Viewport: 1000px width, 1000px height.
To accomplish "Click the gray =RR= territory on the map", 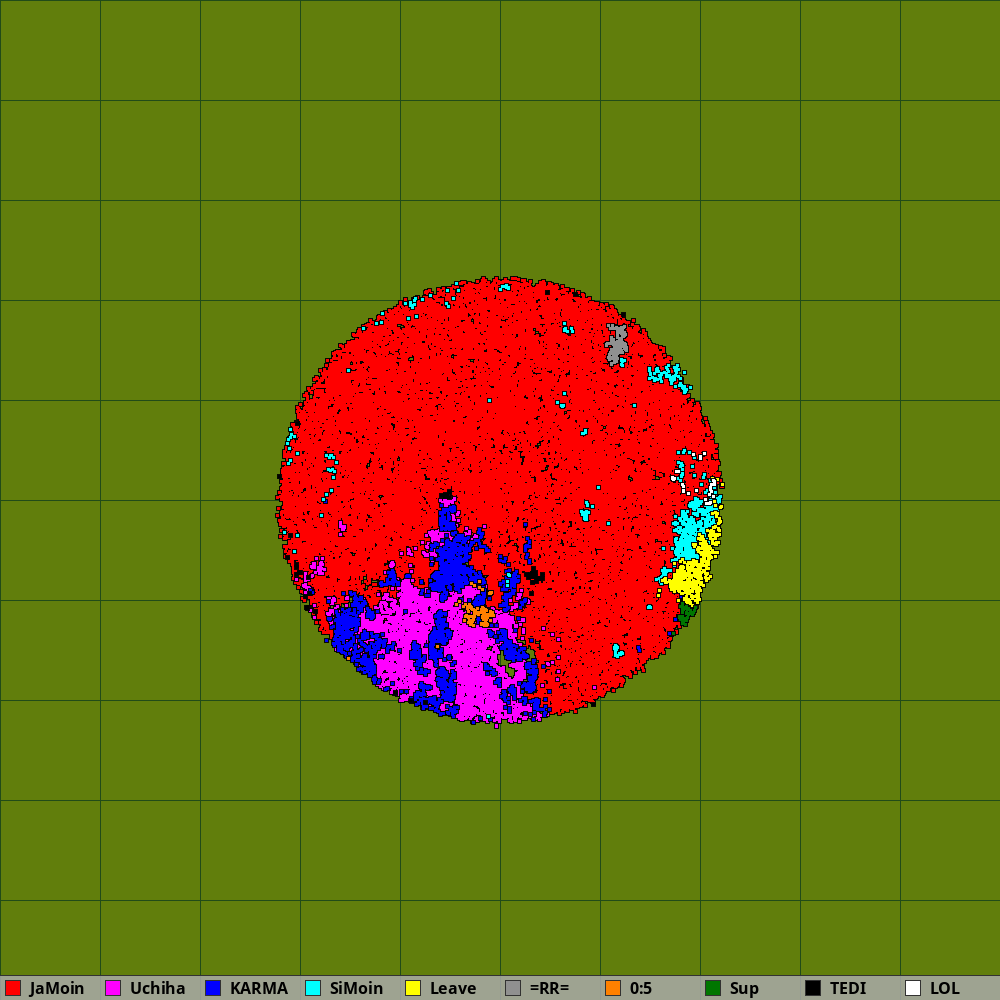I will click(x=617, y=344).
